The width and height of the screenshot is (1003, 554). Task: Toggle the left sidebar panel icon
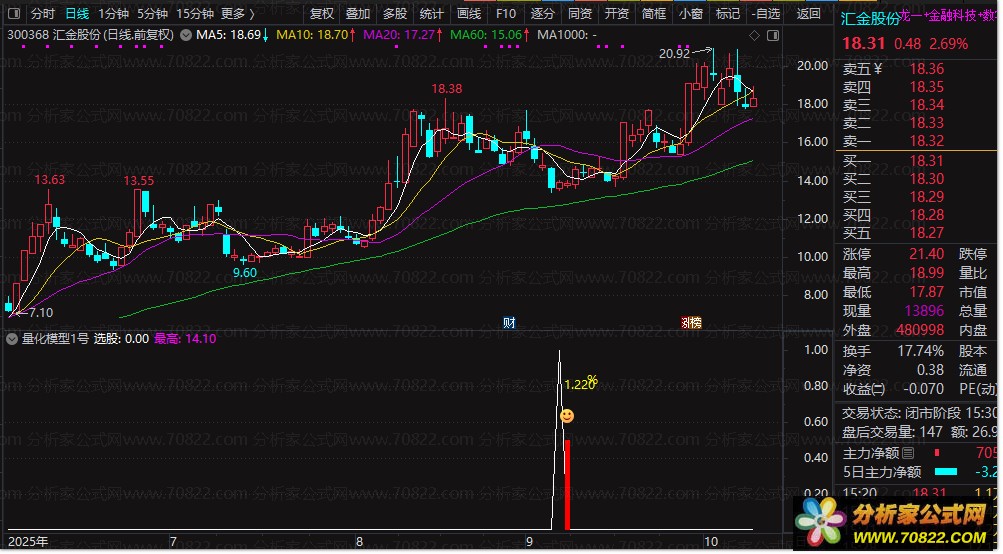click(x=13, y=14)
